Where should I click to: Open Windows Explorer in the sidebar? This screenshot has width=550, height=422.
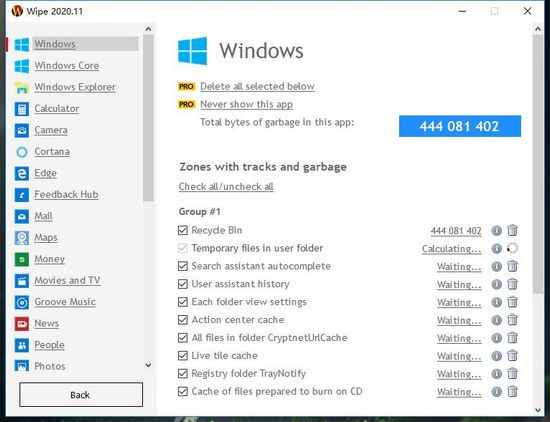pos(75,87)
